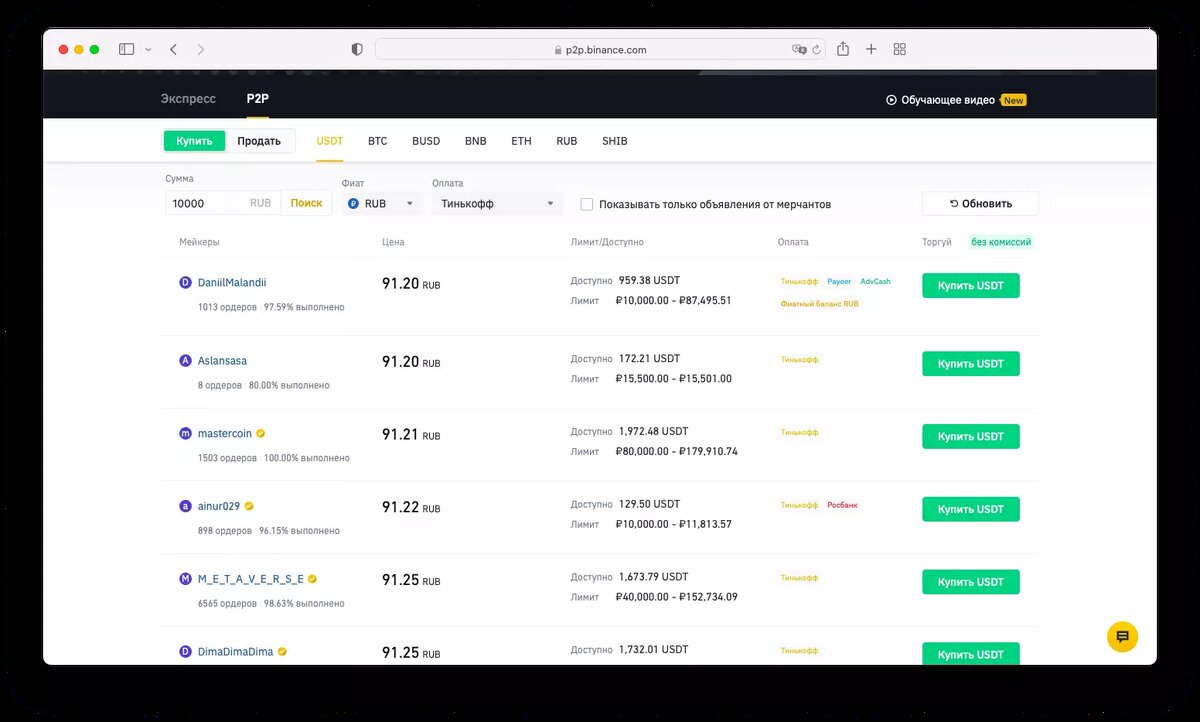Image resolution: width=1200 pixels, height=722 pixels.
Task: Open Обучающее видео tutorial link
Action: click(948, 100)
